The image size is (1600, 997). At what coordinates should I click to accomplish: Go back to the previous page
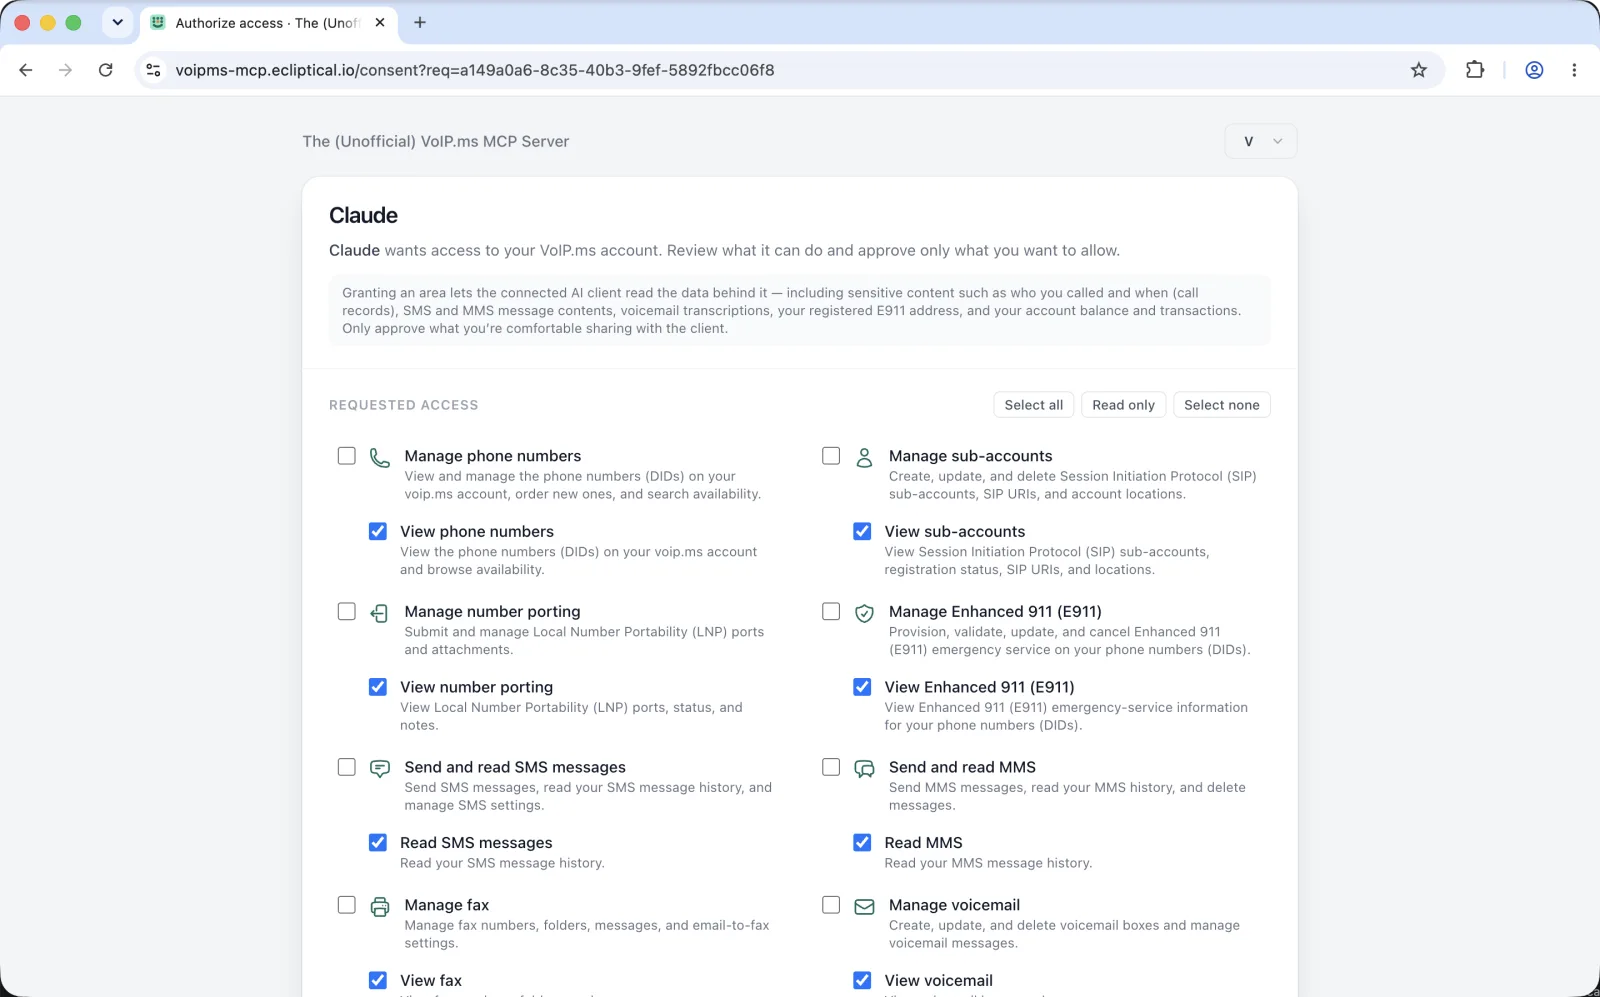coord(26,70)
